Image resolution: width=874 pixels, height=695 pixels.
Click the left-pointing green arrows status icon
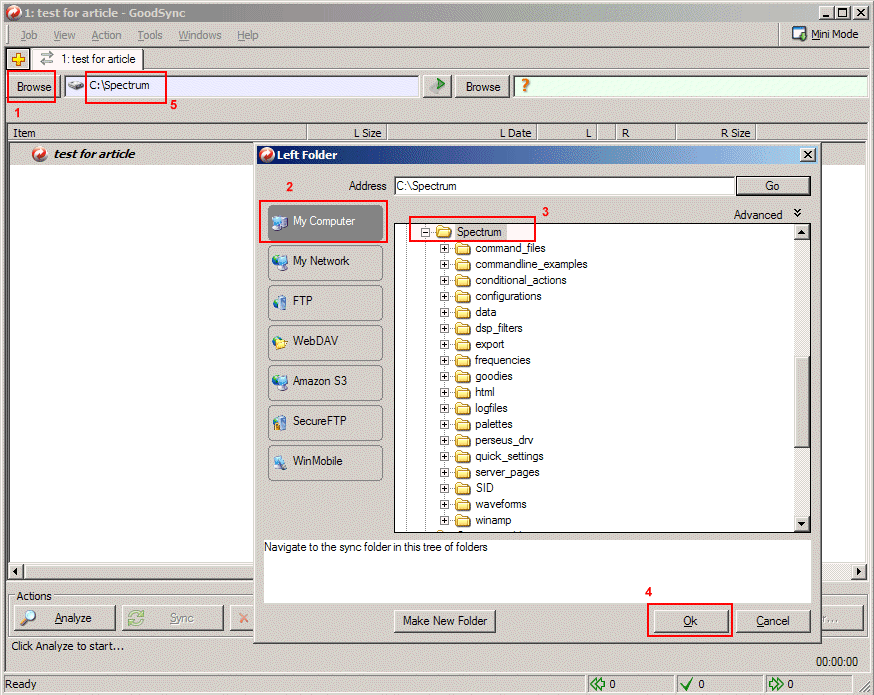[598, 684]
